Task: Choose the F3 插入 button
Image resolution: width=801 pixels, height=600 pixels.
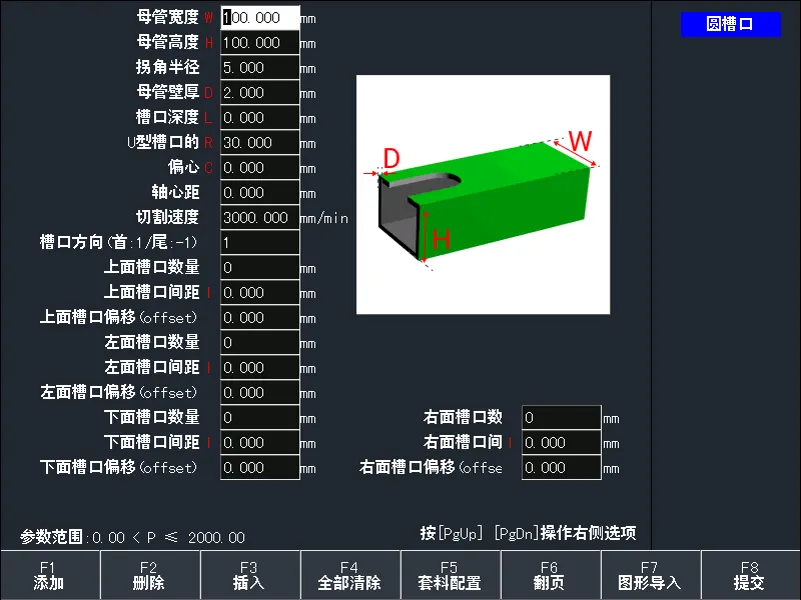Action: pos(250,575)
